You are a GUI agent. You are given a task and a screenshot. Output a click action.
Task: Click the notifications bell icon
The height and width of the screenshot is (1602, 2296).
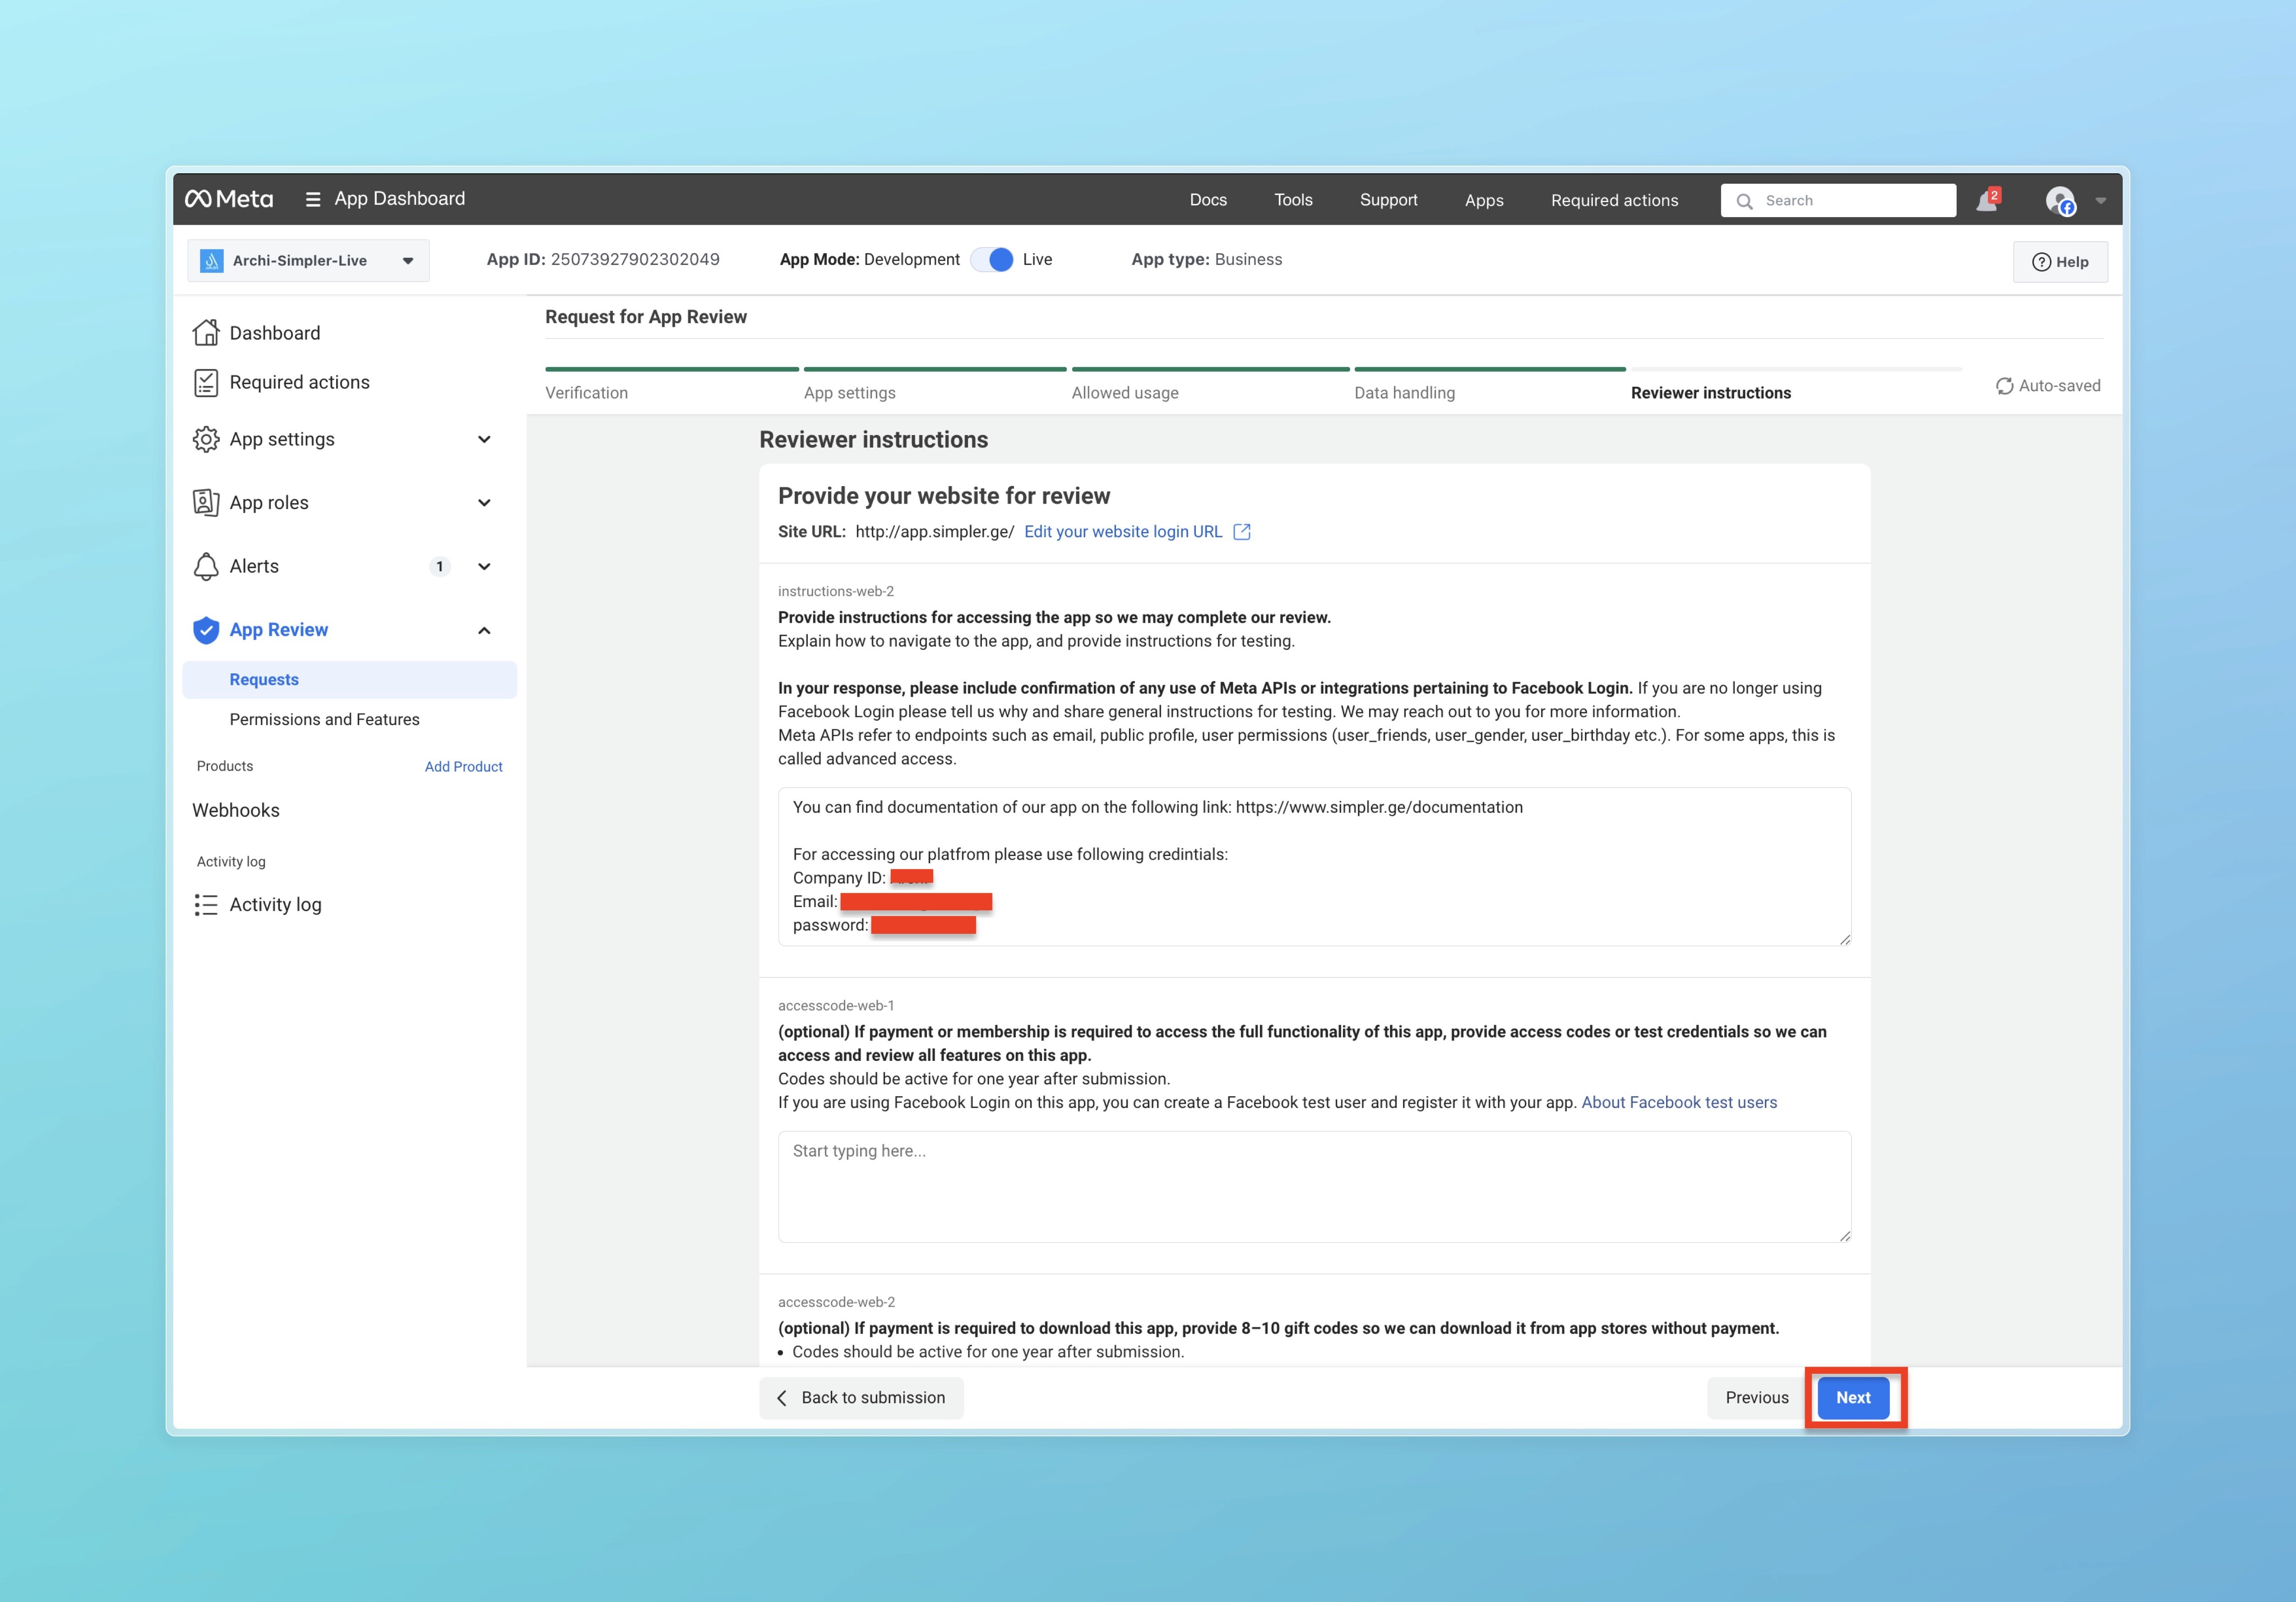click(1986, 201)
